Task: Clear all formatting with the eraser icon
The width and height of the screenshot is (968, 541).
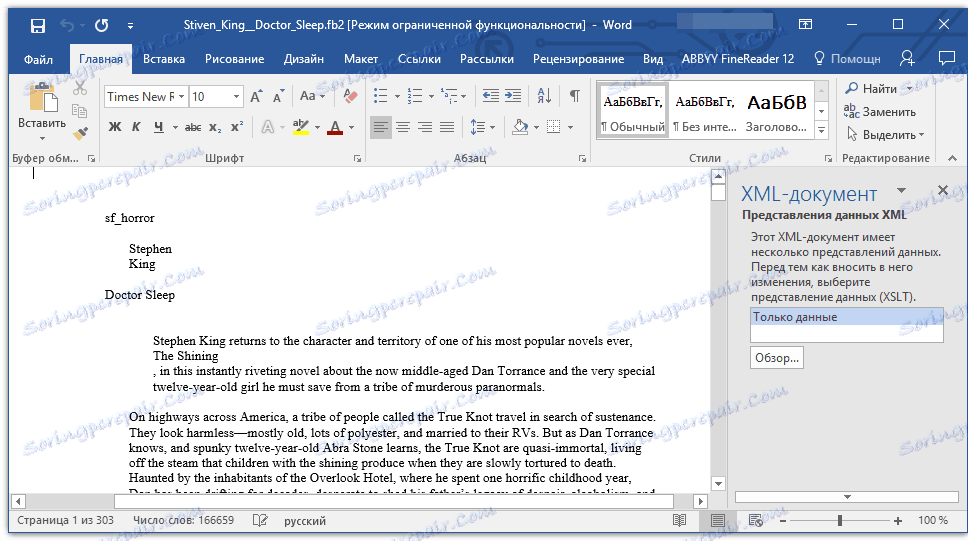Action: (x=350, y=96)
